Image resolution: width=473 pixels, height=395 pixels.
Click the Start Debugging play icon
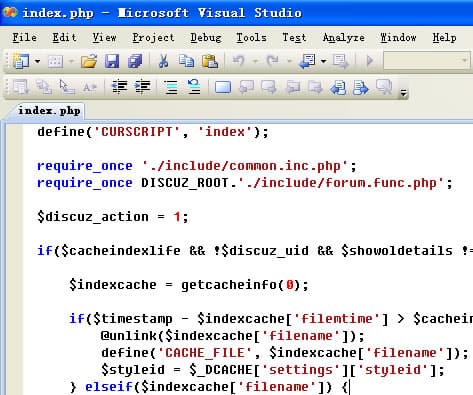pos(369,61)
